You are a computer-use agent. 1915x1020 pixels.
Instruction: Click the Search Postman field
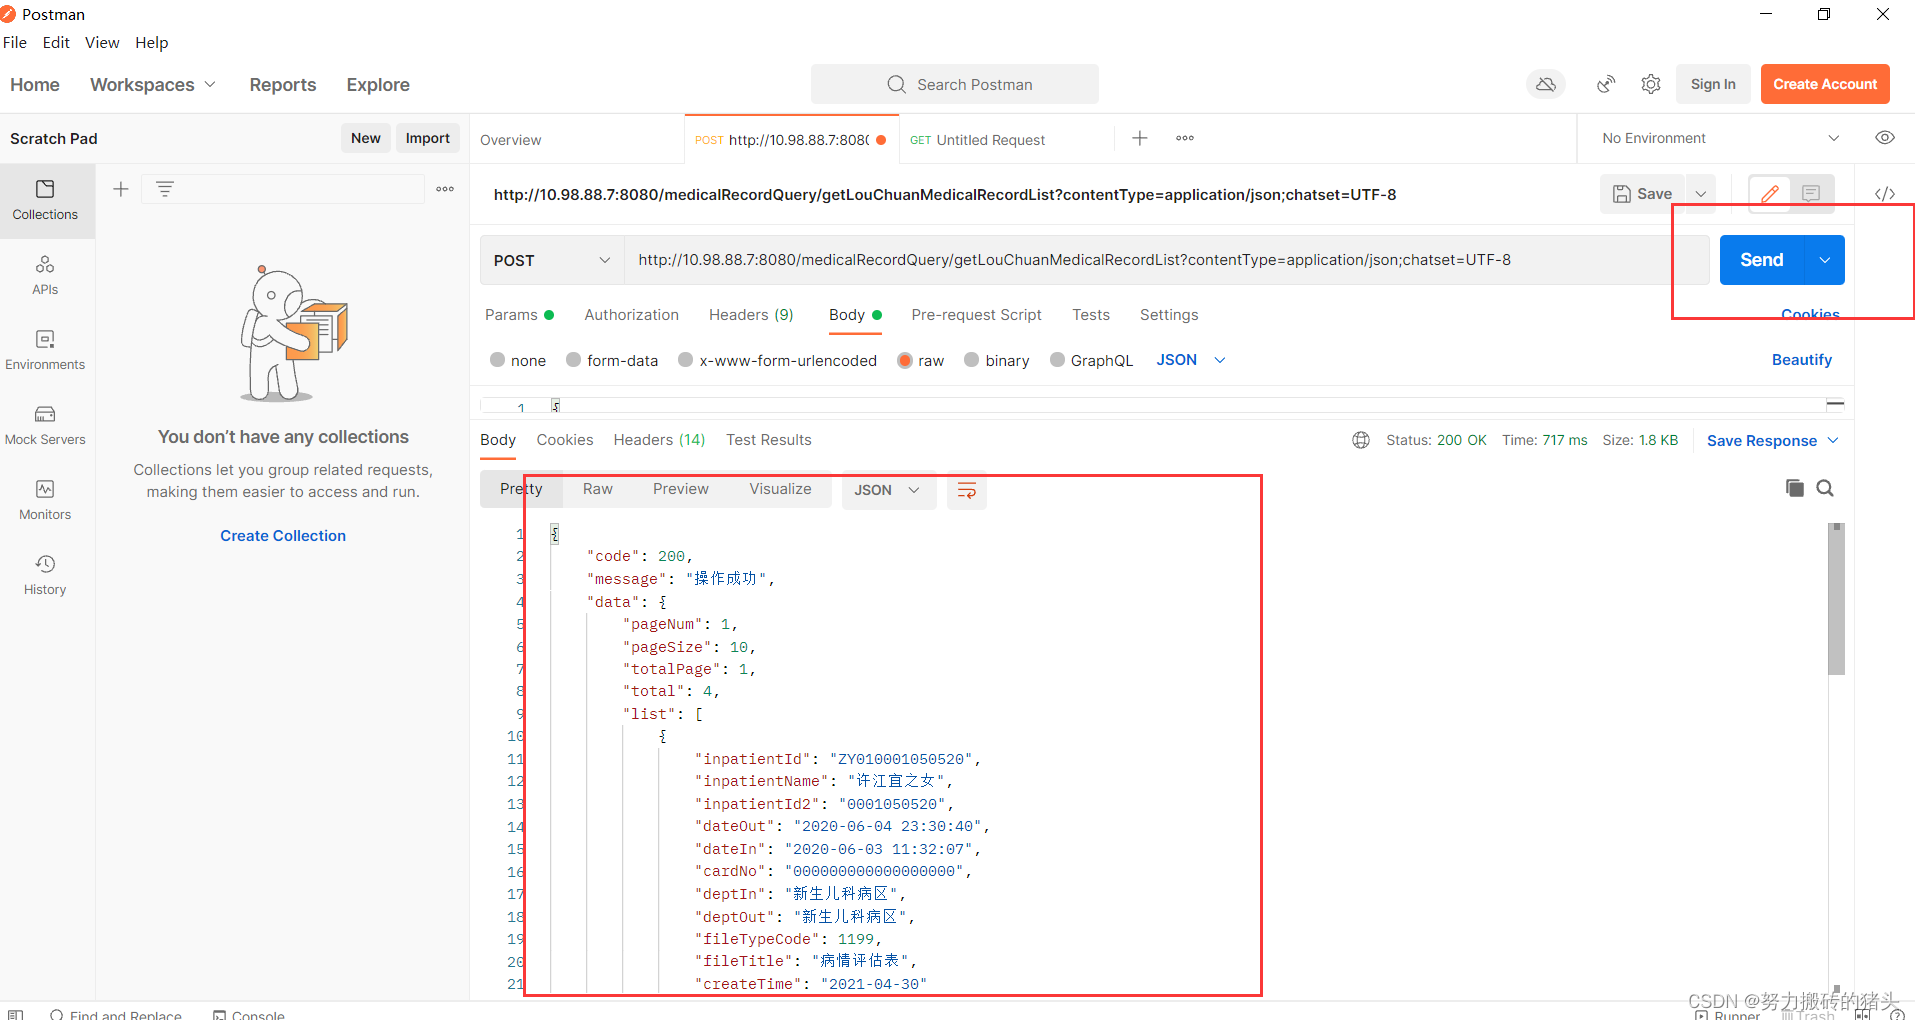pos(955,84)
